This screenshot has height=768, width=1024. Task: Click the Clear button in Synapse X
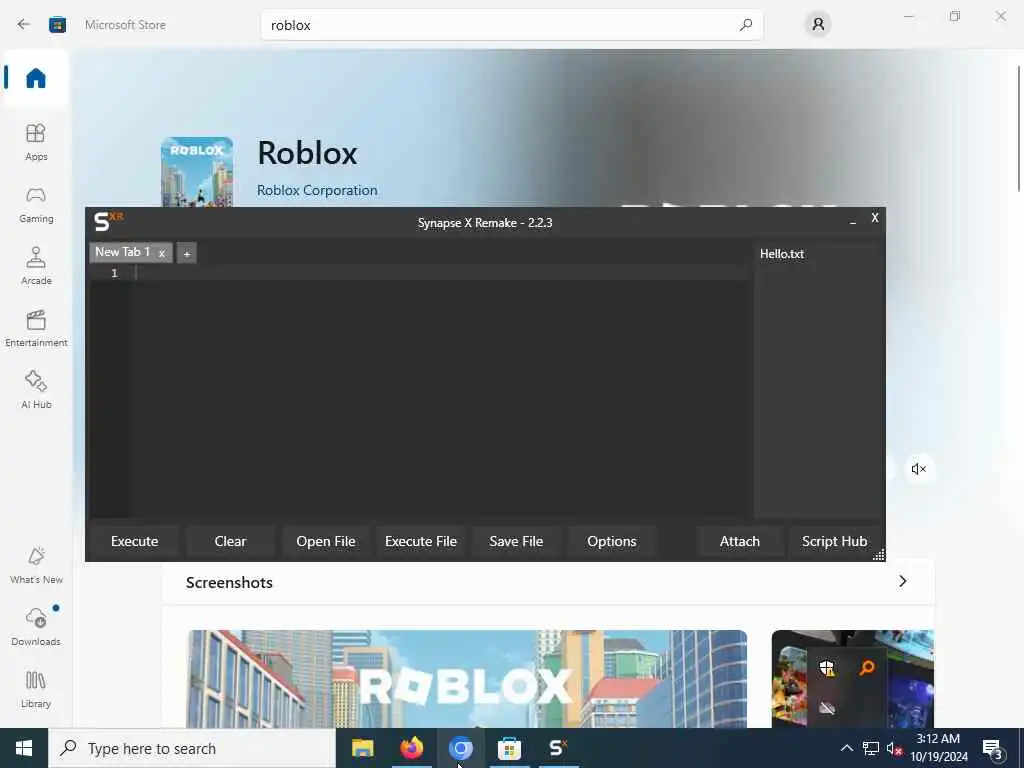[230, 541]
